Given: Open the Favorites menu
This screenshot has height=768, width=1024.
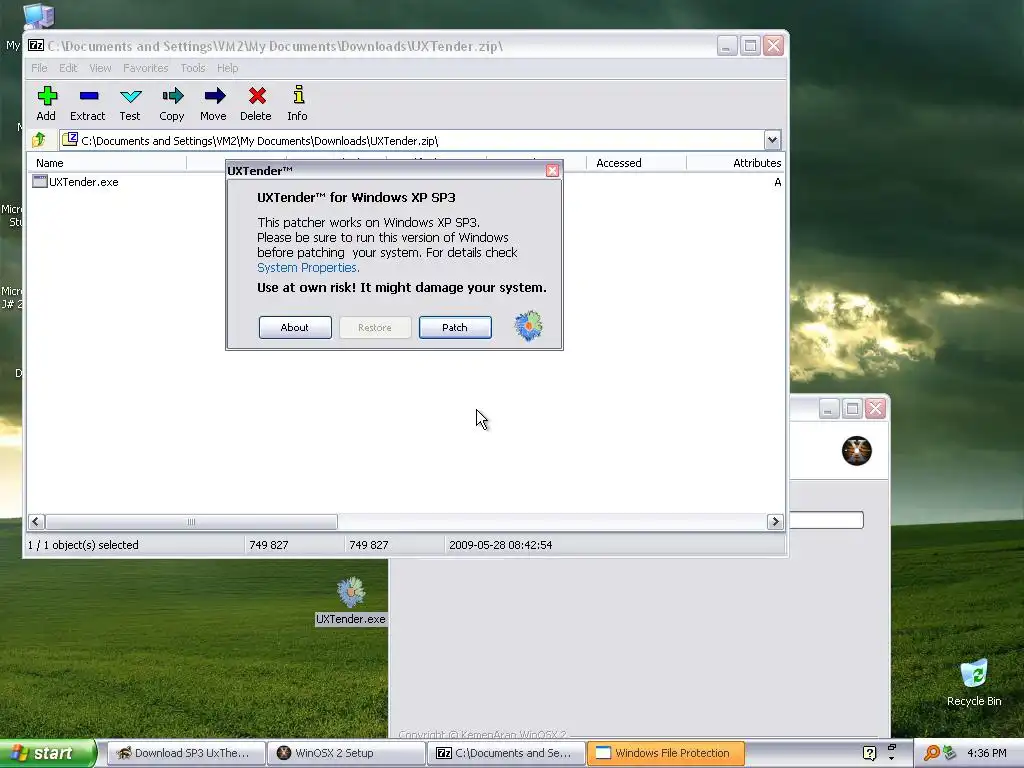Looking at the screenshot, I should 146,68.
